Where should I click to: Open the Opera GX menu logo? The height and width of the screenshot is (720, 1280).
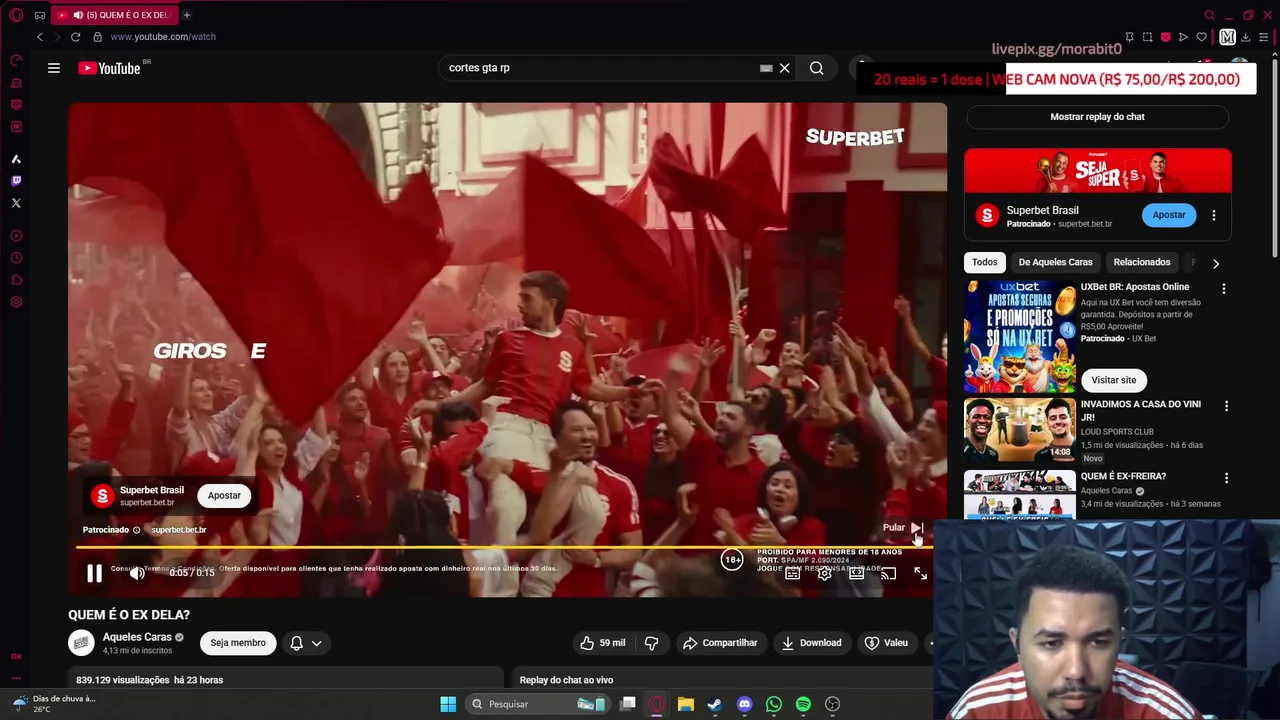pos(16,15)
